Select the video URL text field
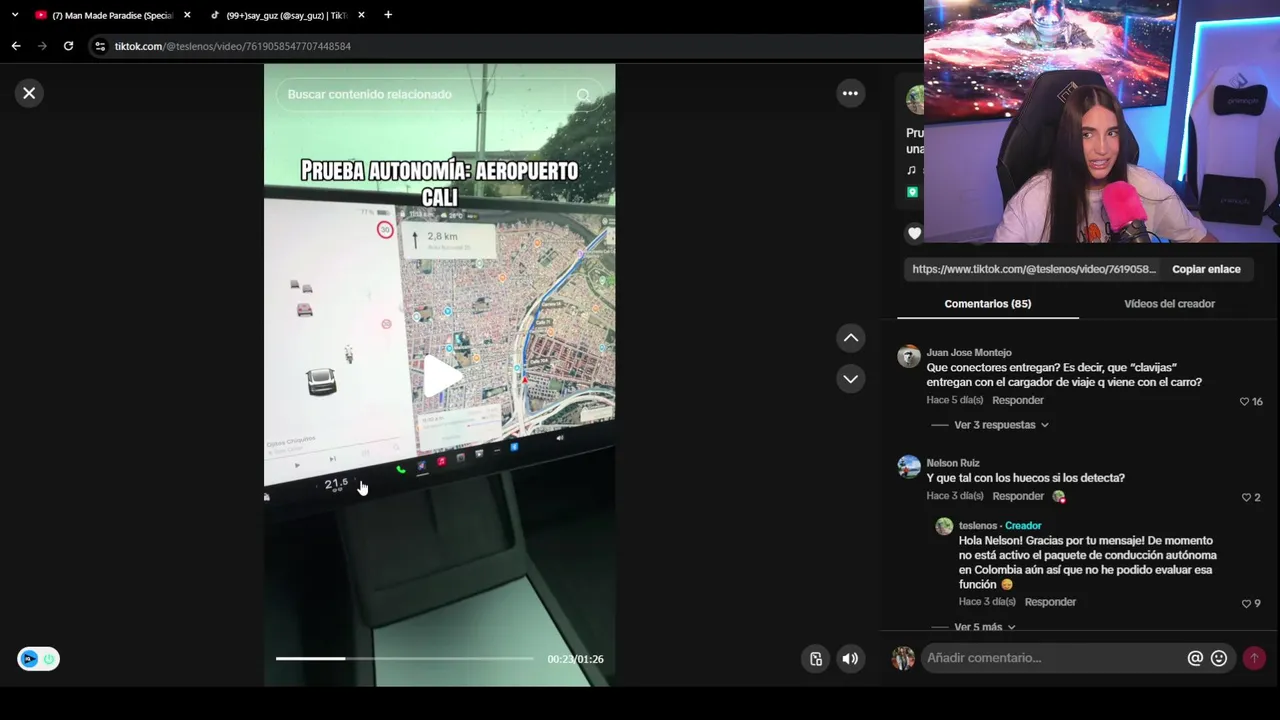 1034,269
